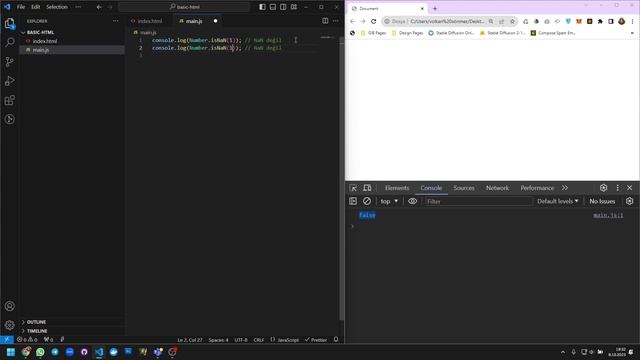Open the Default levels dropdown
This screenshot has width=640, height=360.
click(x=558, y=201)
